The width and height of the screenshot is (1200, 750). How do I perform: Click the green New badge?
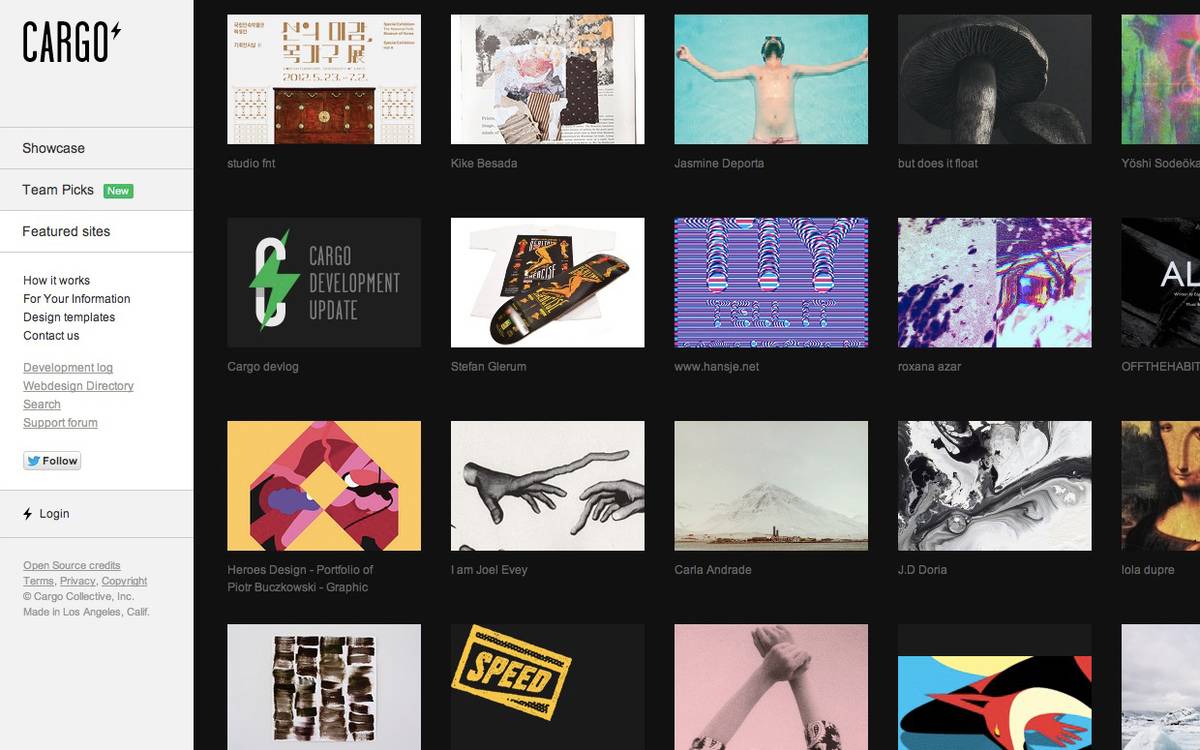click(118, 191)
